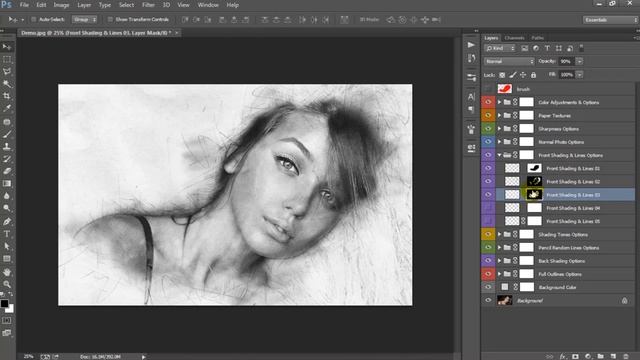Select the Brush tool
Screen dimensions: 640x360
pyautogui.click(x=7, y=134)
